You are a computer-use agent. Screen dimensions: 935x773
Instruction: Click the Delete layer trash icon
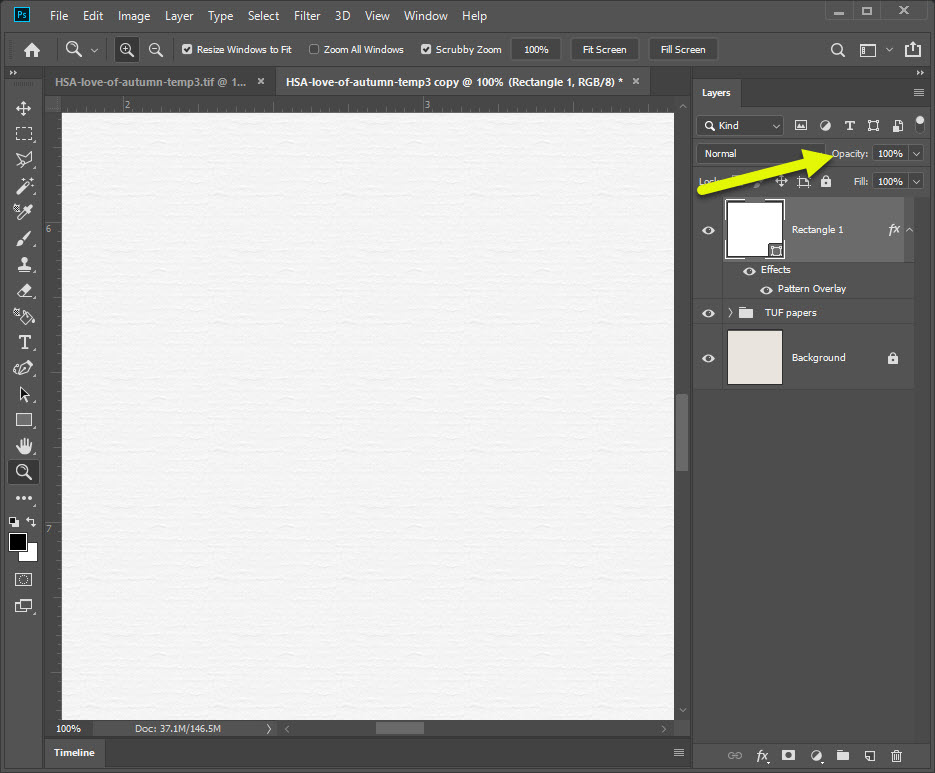pyautogui.click(x=896, y=756)
